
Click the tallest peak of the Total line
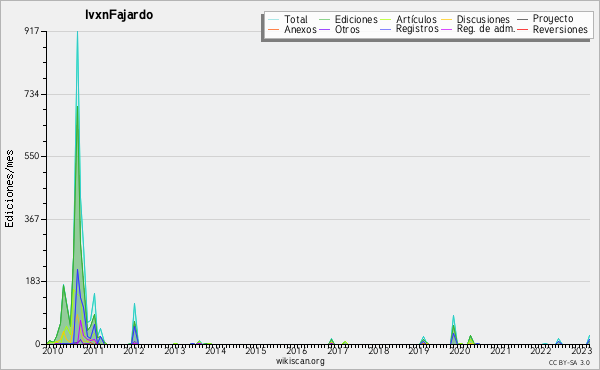[77, 32]
